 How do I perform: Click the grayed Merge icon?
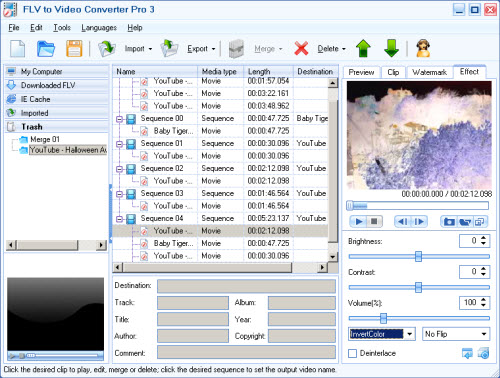pyautogui.click(x=236, y=49)
